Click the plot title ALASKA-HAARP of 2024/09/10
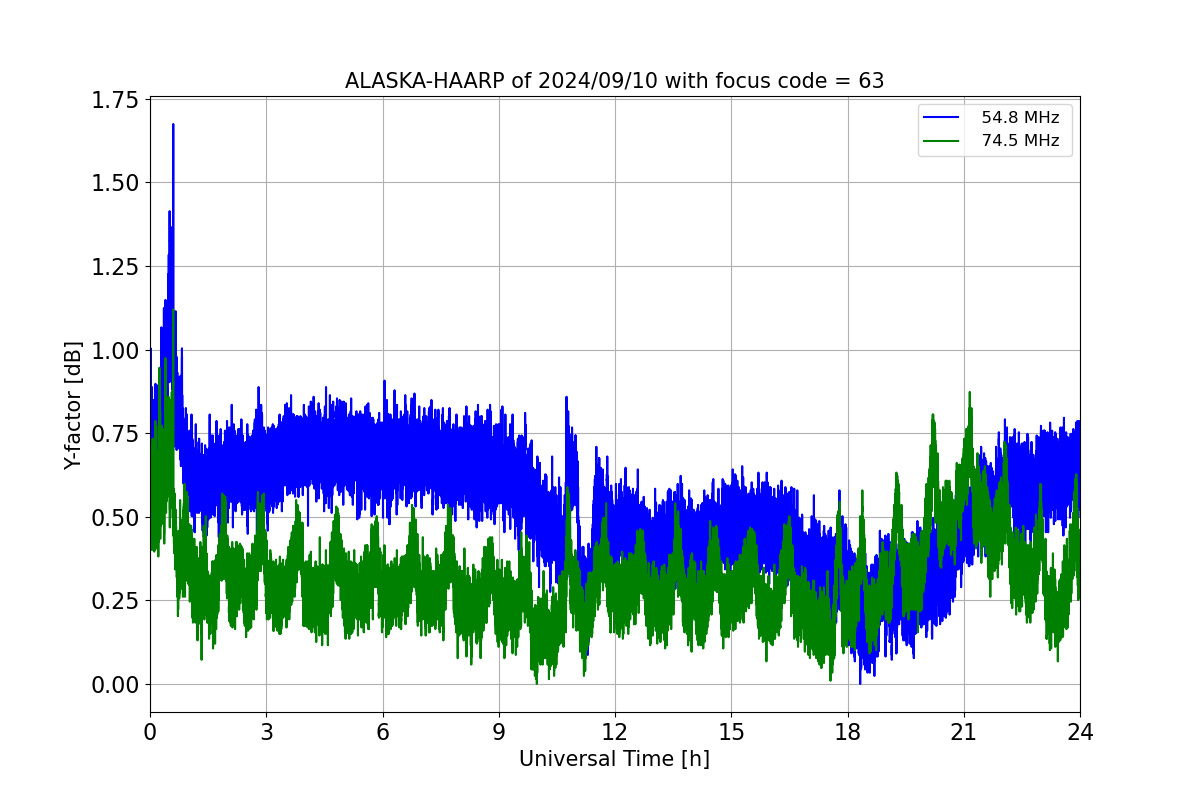 [x=614, y=81]
